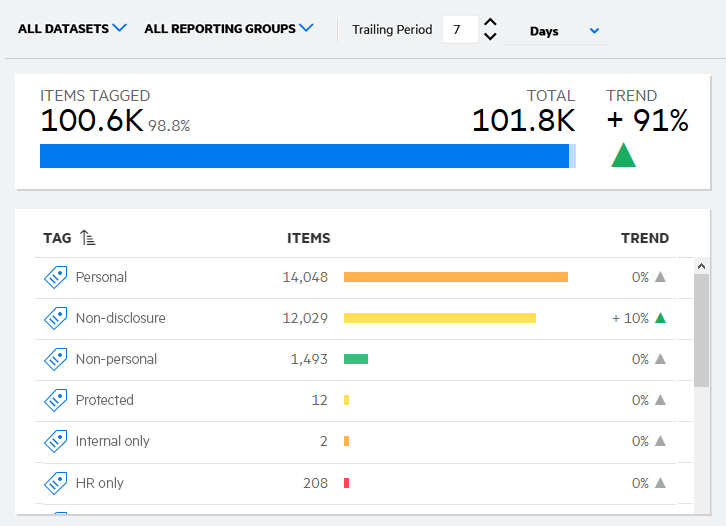Click the sort icon next to TAG

click(88, 238)
